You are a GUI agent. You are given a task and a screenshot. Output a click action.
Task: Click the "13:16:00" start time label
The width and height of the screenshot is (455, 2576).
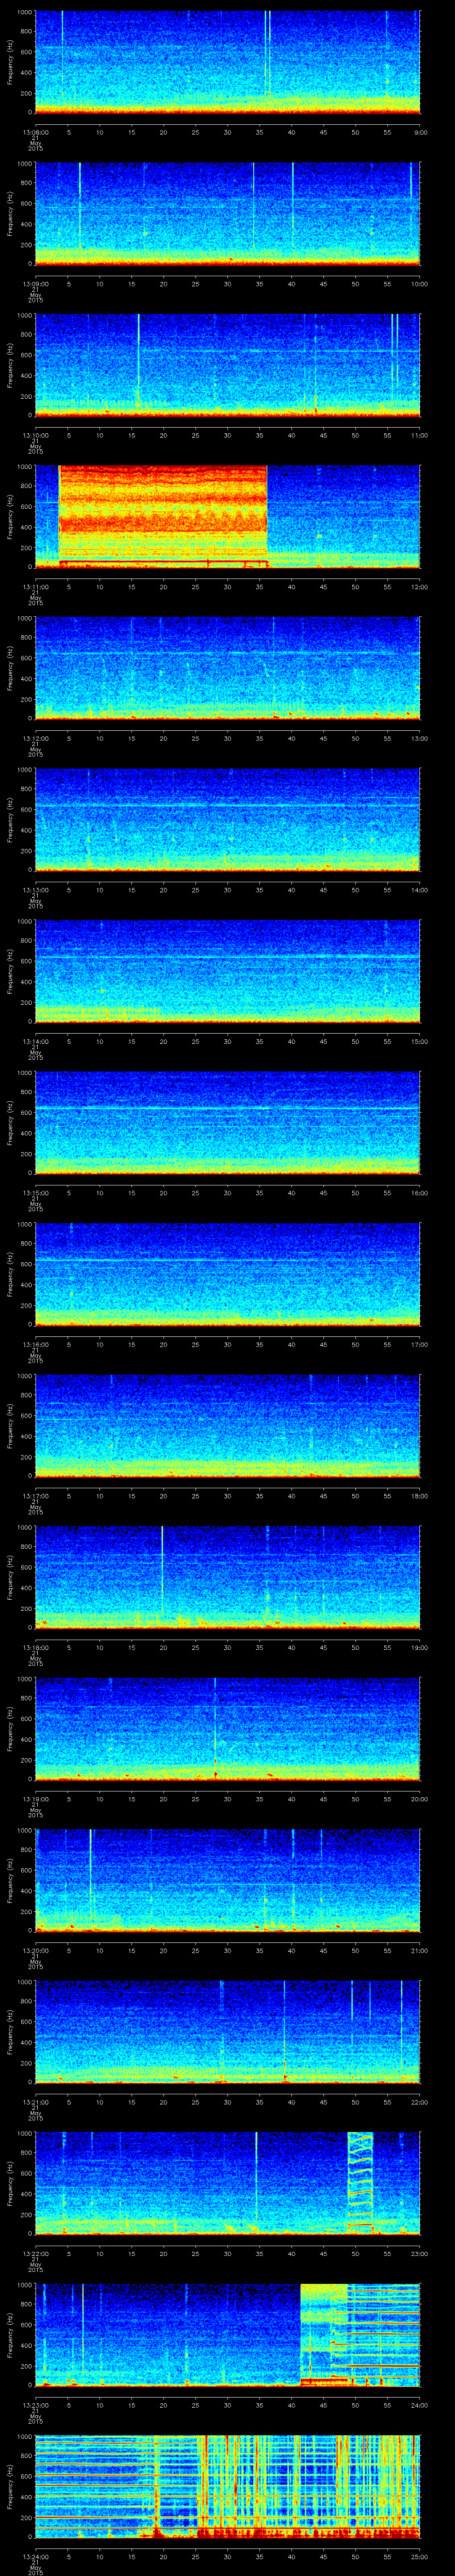35,1344
